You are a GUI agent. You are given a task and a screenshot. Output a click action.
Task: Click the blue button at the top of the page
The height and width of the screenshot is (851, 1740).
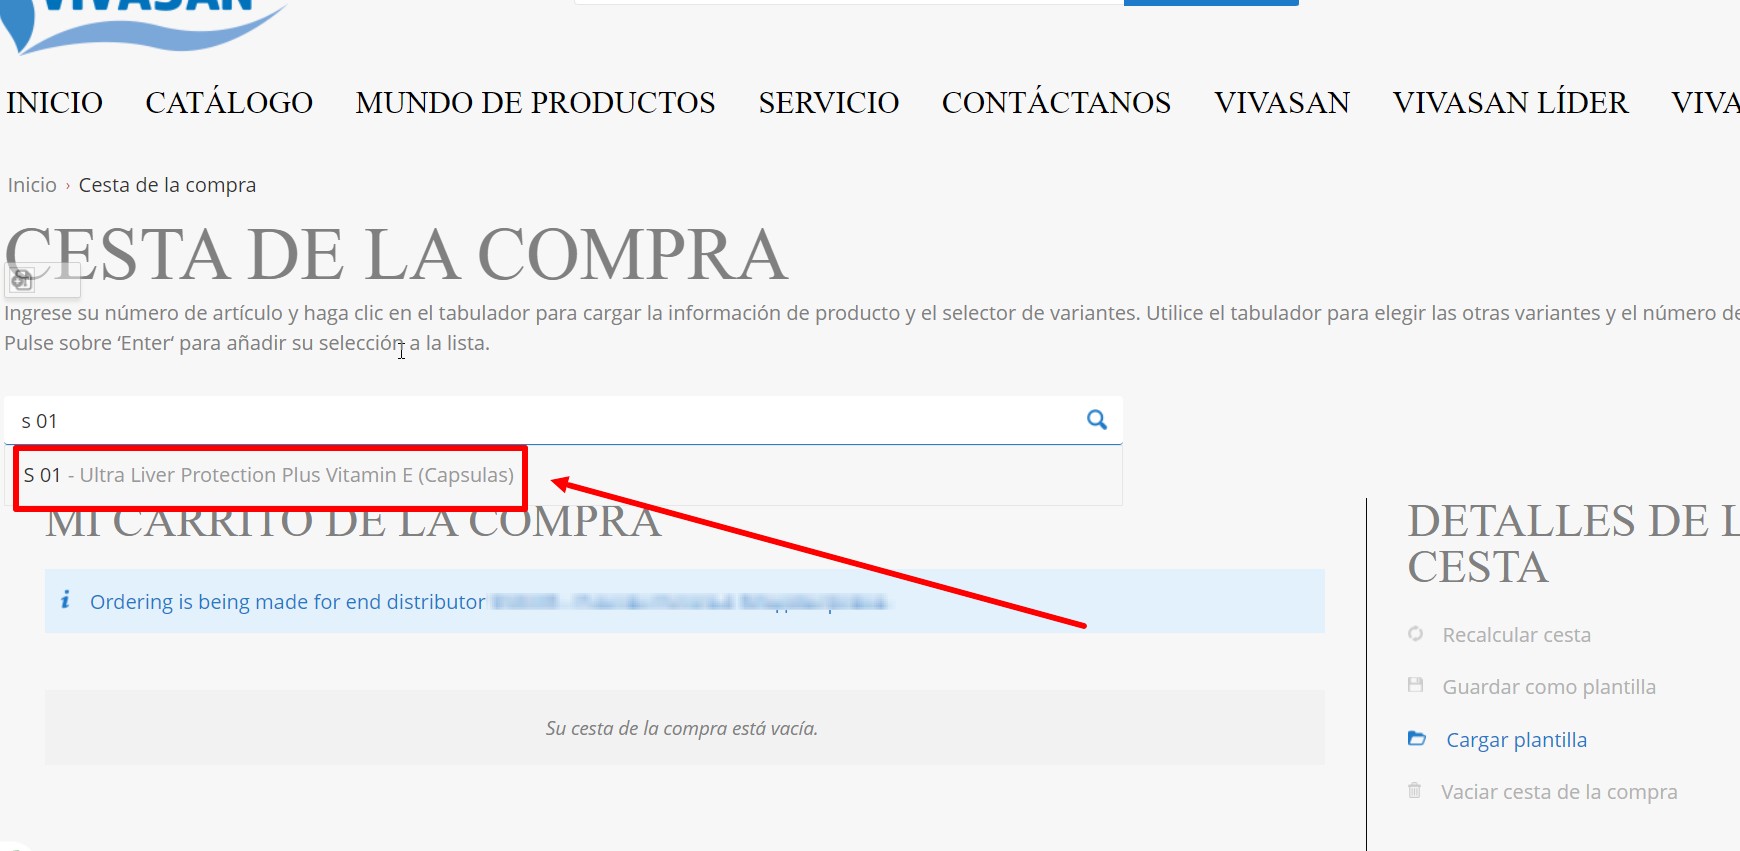click(x=1211, y=3)
